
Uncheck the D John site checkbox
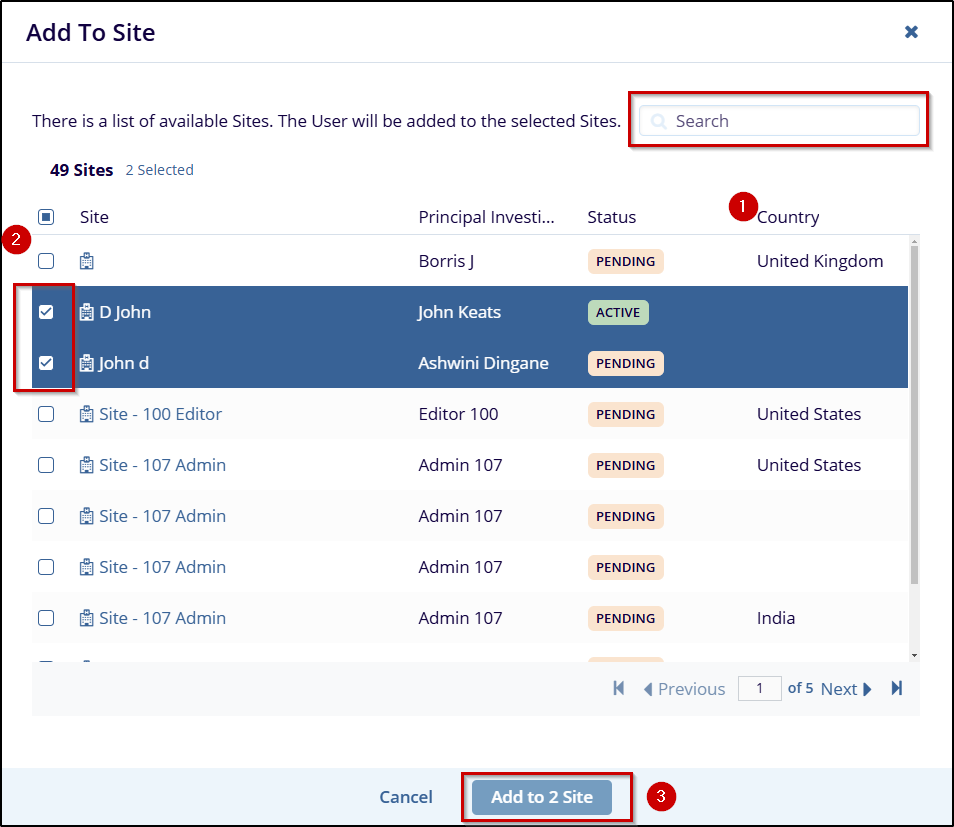[46, 312]
